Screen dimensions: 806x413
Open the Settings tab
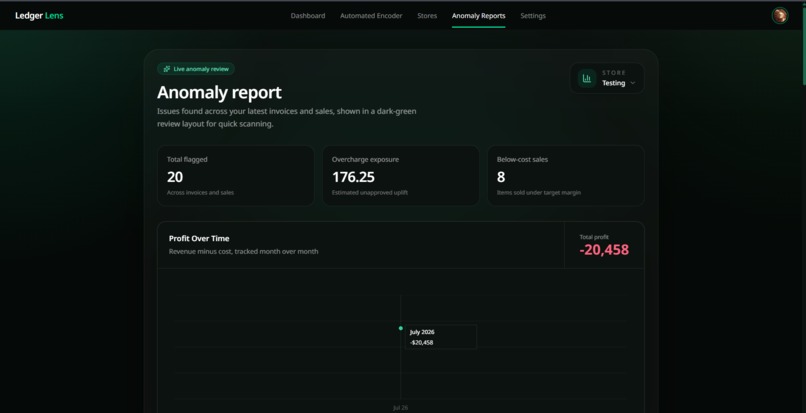point(533,16)
